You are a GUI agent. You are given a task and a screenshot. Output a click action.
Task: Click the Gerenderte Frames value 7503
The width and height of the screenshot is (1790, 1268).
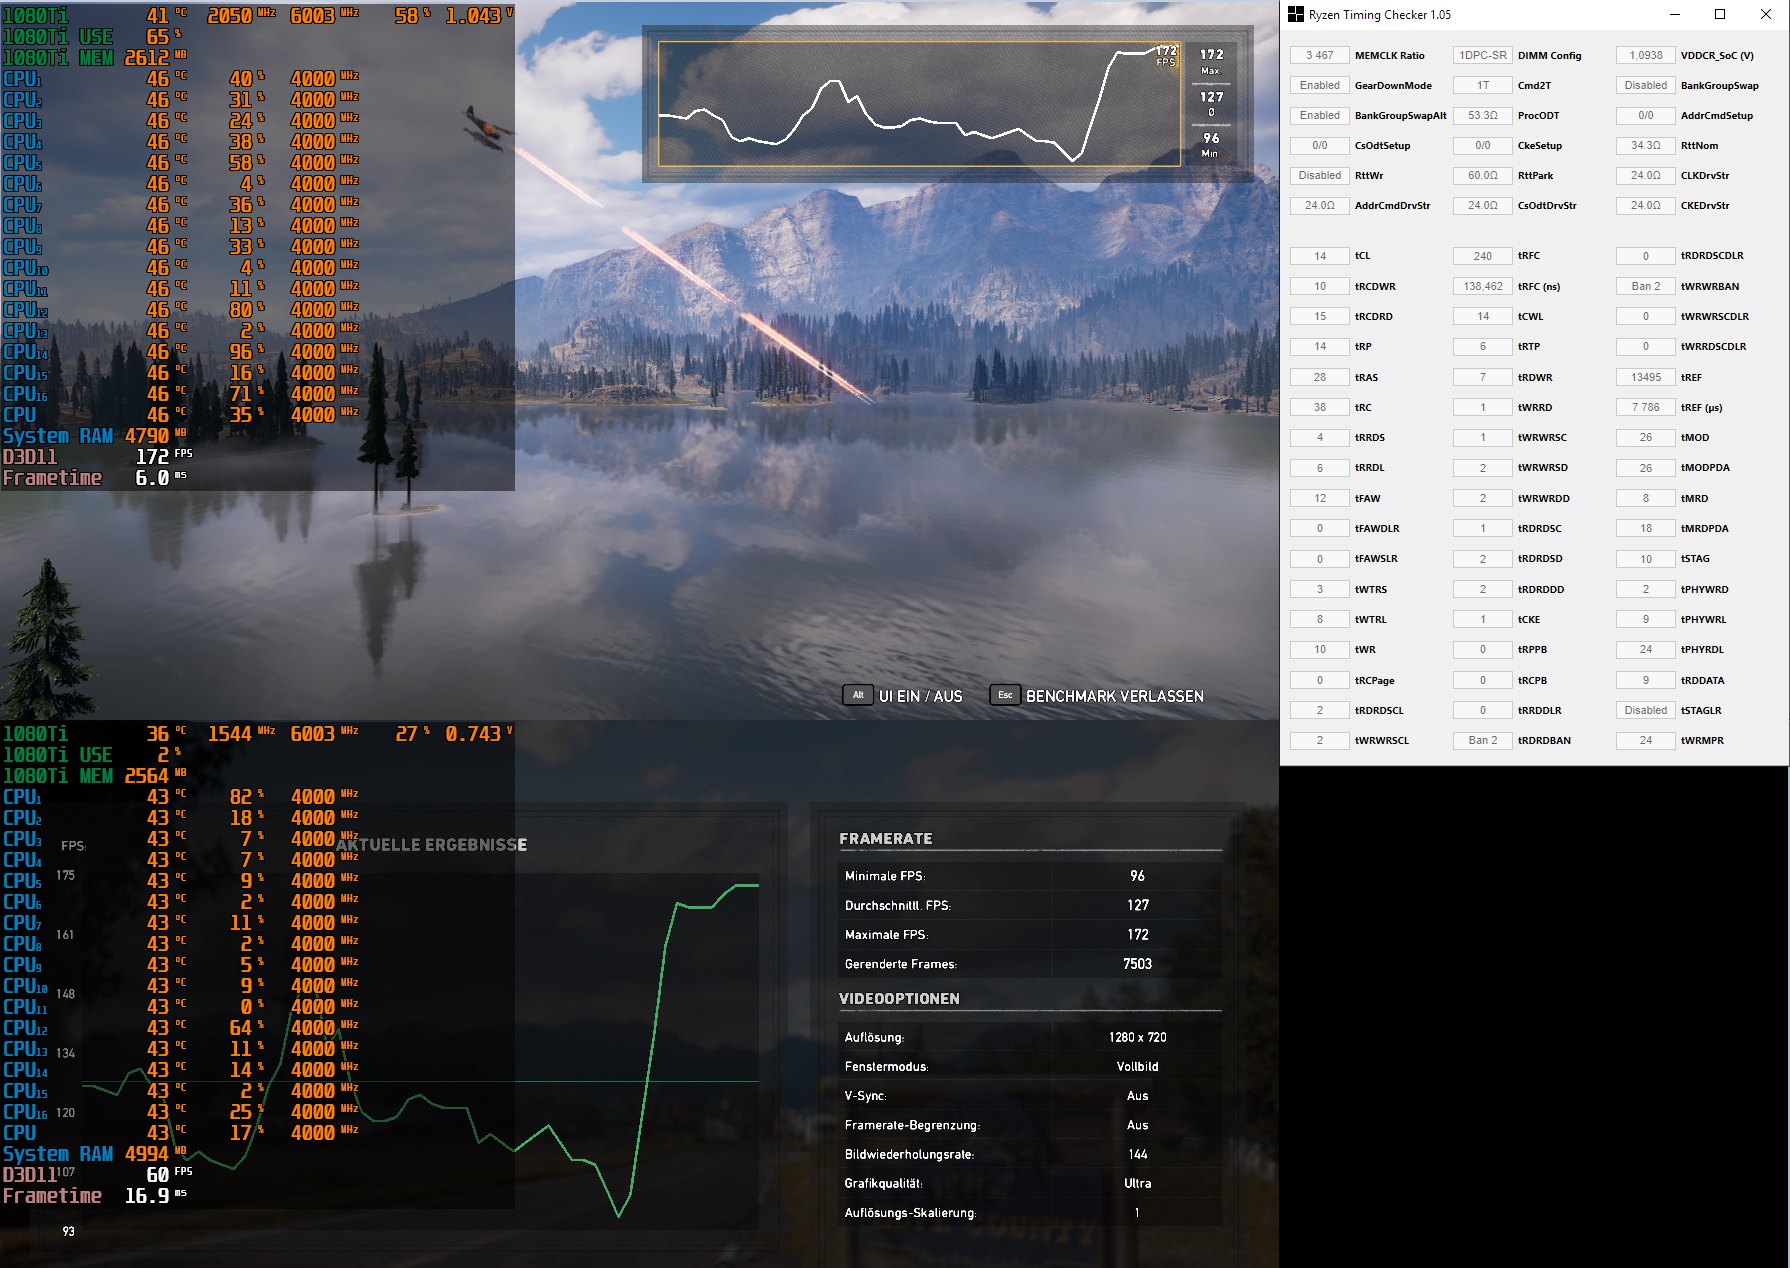1138,964
